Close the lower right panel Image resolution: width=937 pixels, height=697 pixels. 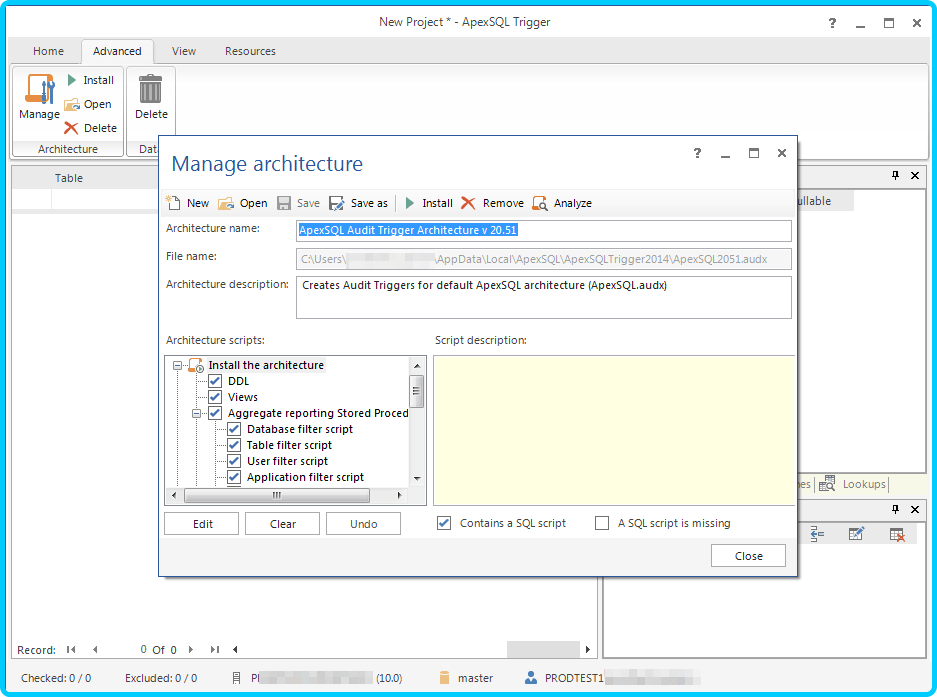[x=915, y=509]
